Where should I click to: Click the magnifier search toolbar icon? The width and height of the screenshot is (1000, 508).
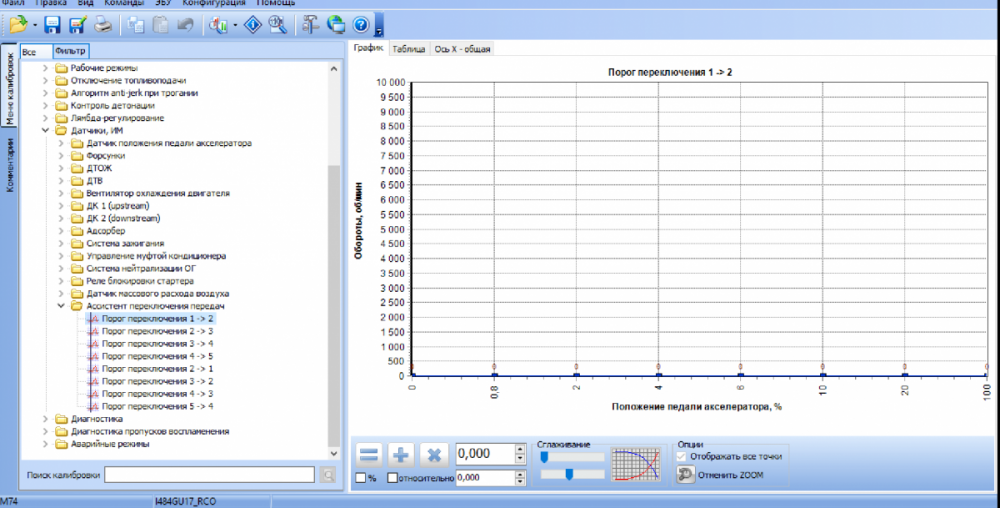(x=279, y=25)
